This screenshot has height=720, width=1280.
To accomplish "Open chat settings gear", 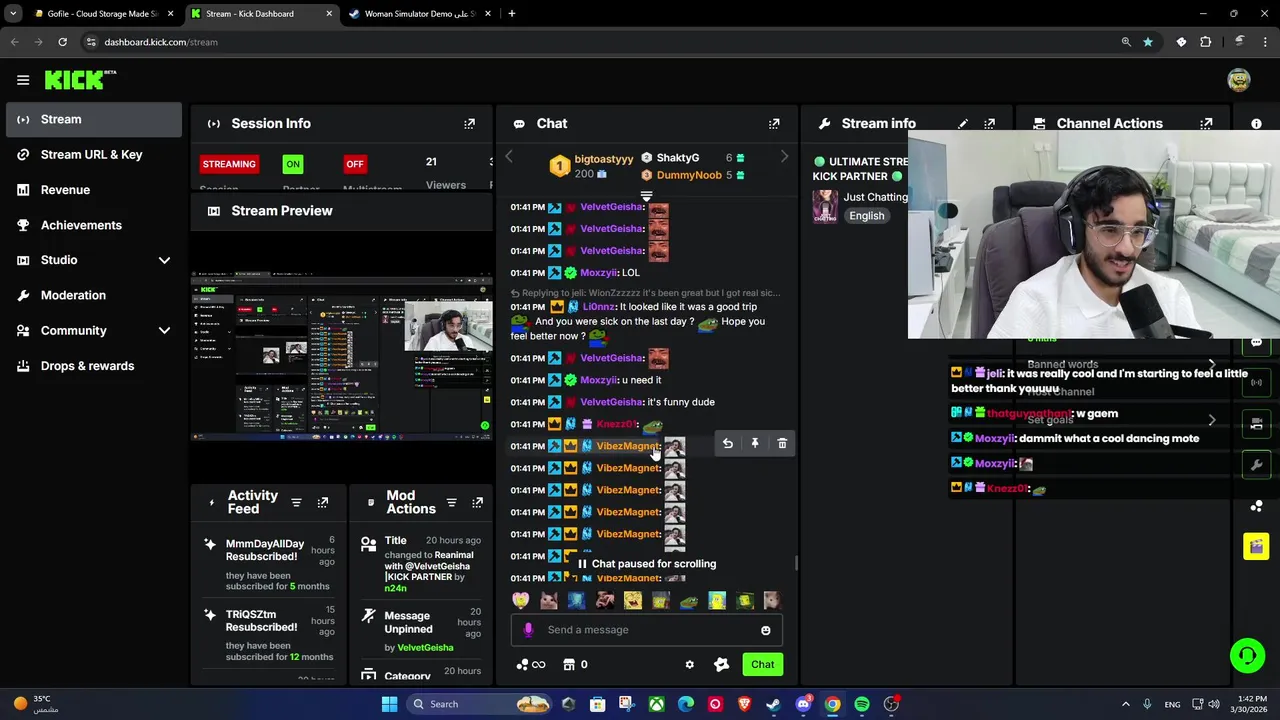I will pos(689,665).
